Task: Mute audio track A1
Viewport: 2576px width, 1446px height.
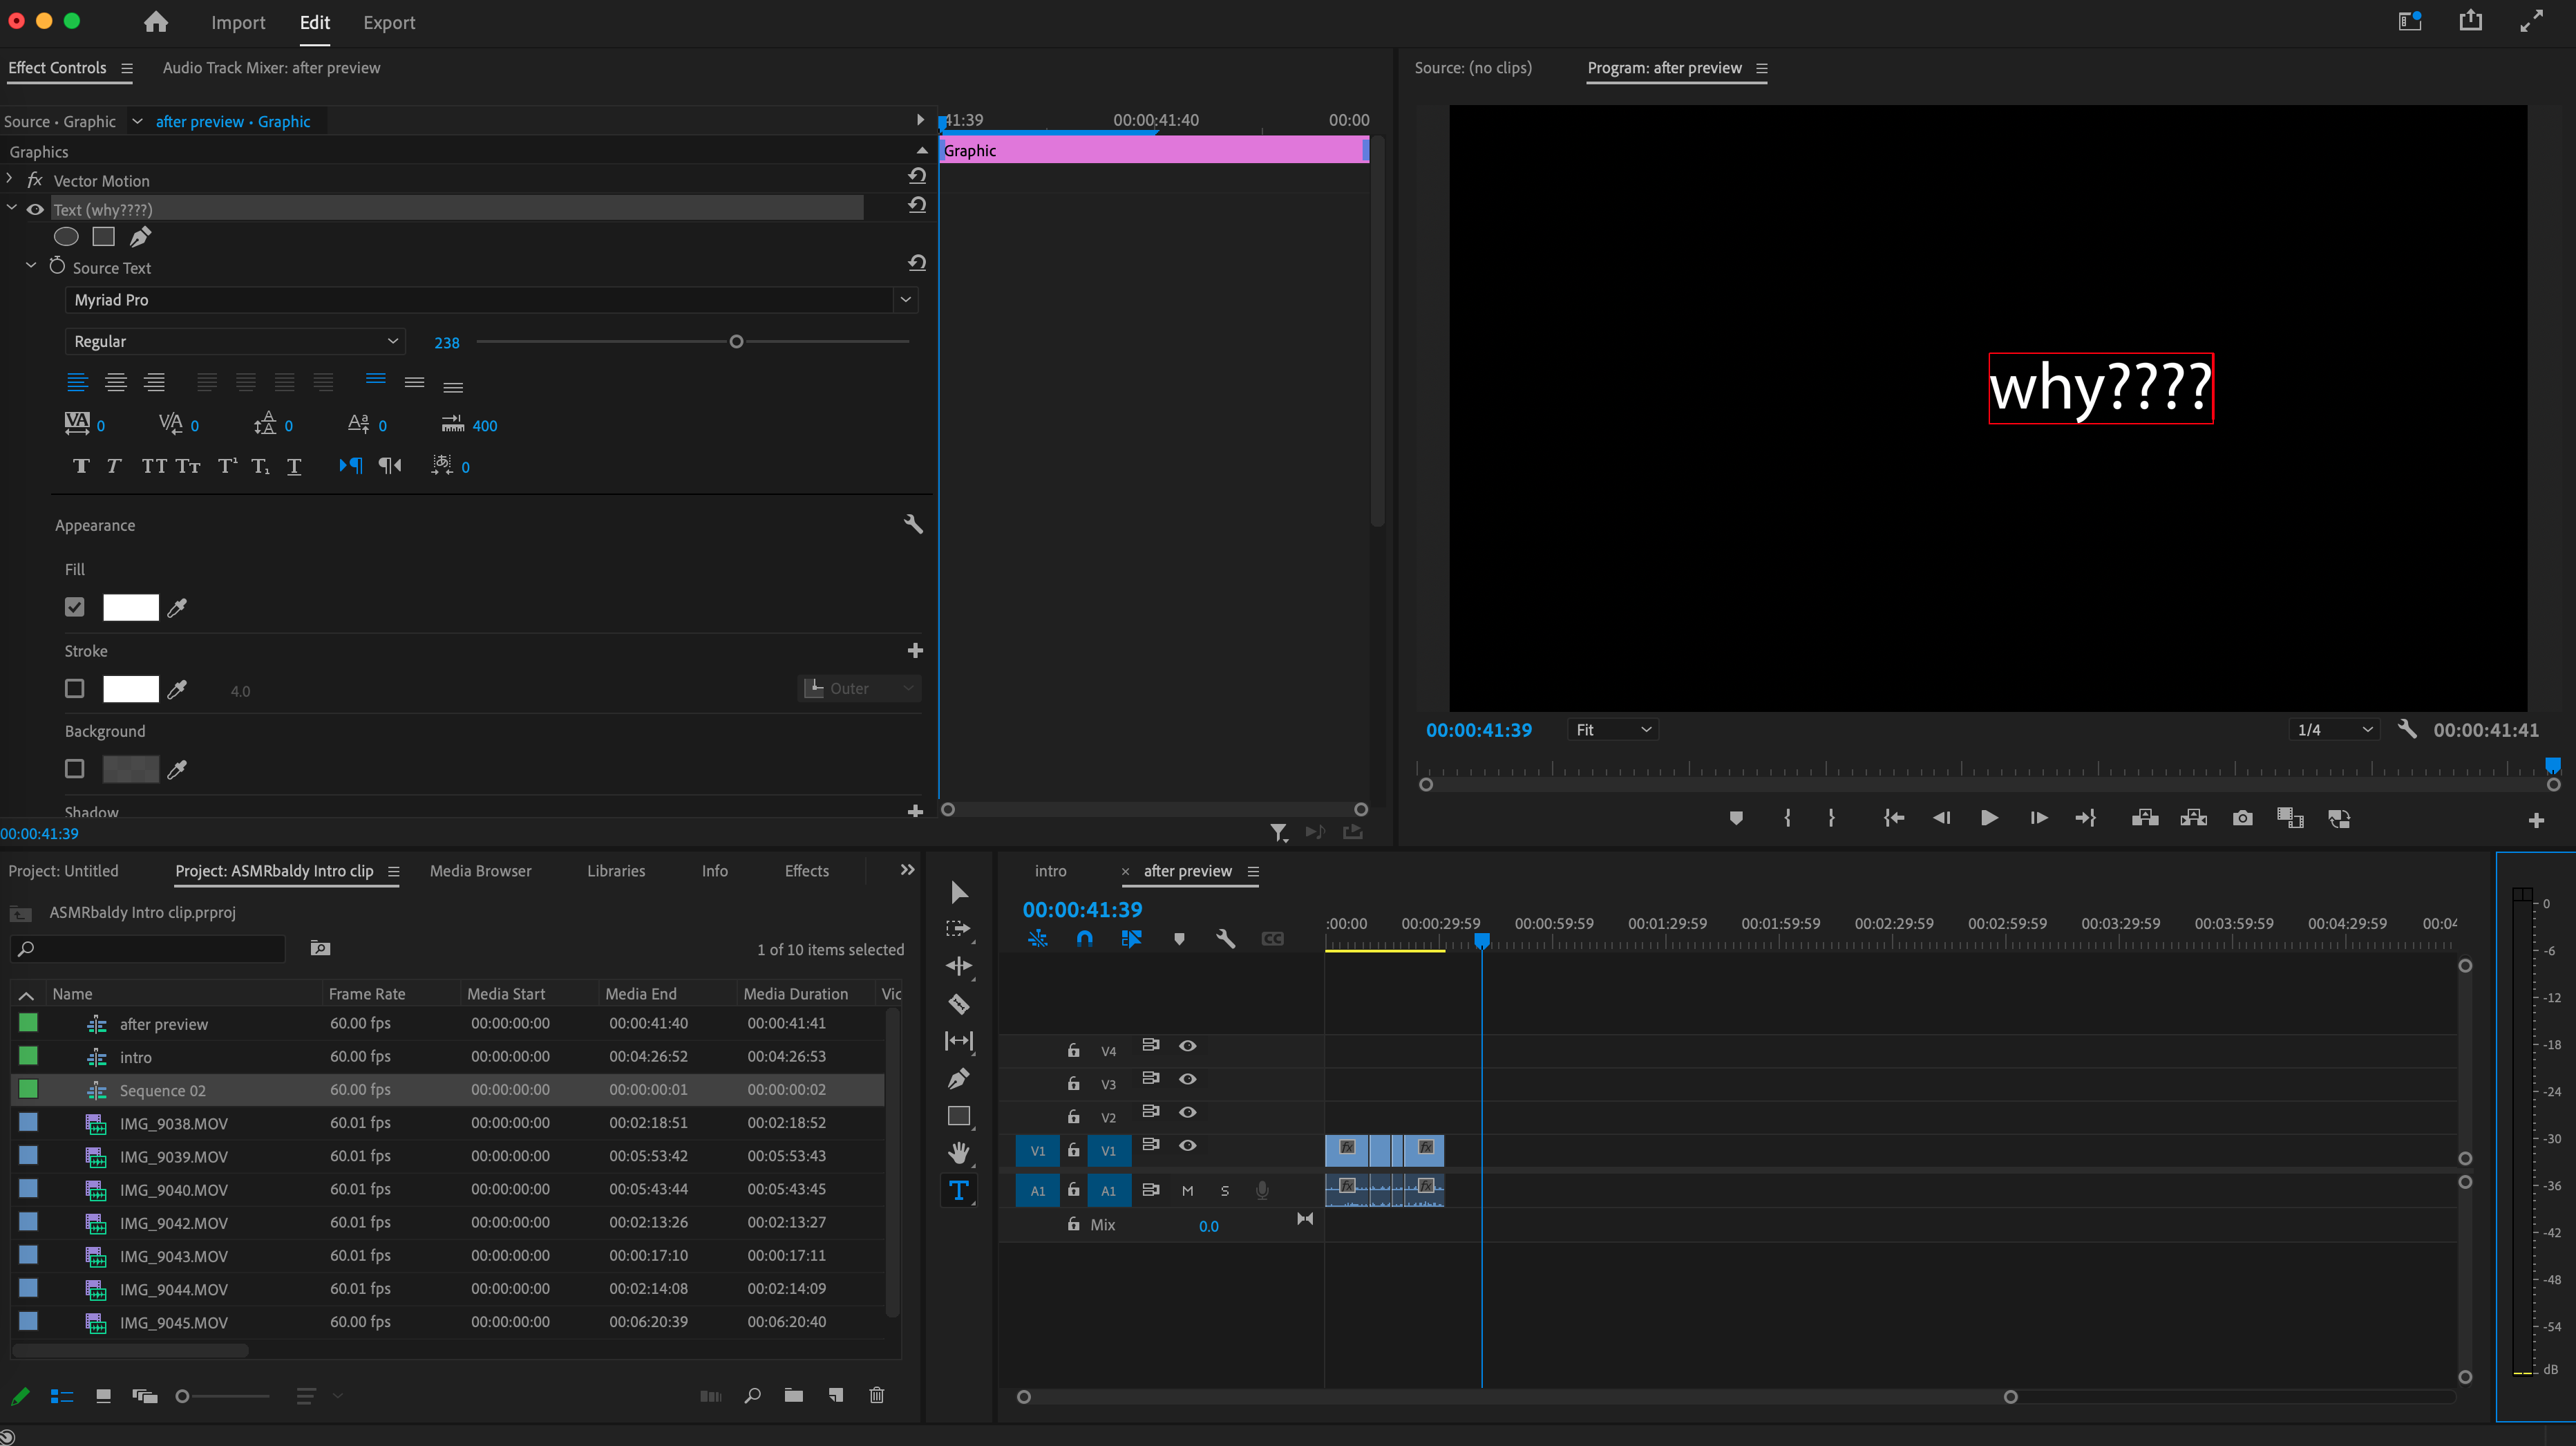Action: pos(1187,1190)
